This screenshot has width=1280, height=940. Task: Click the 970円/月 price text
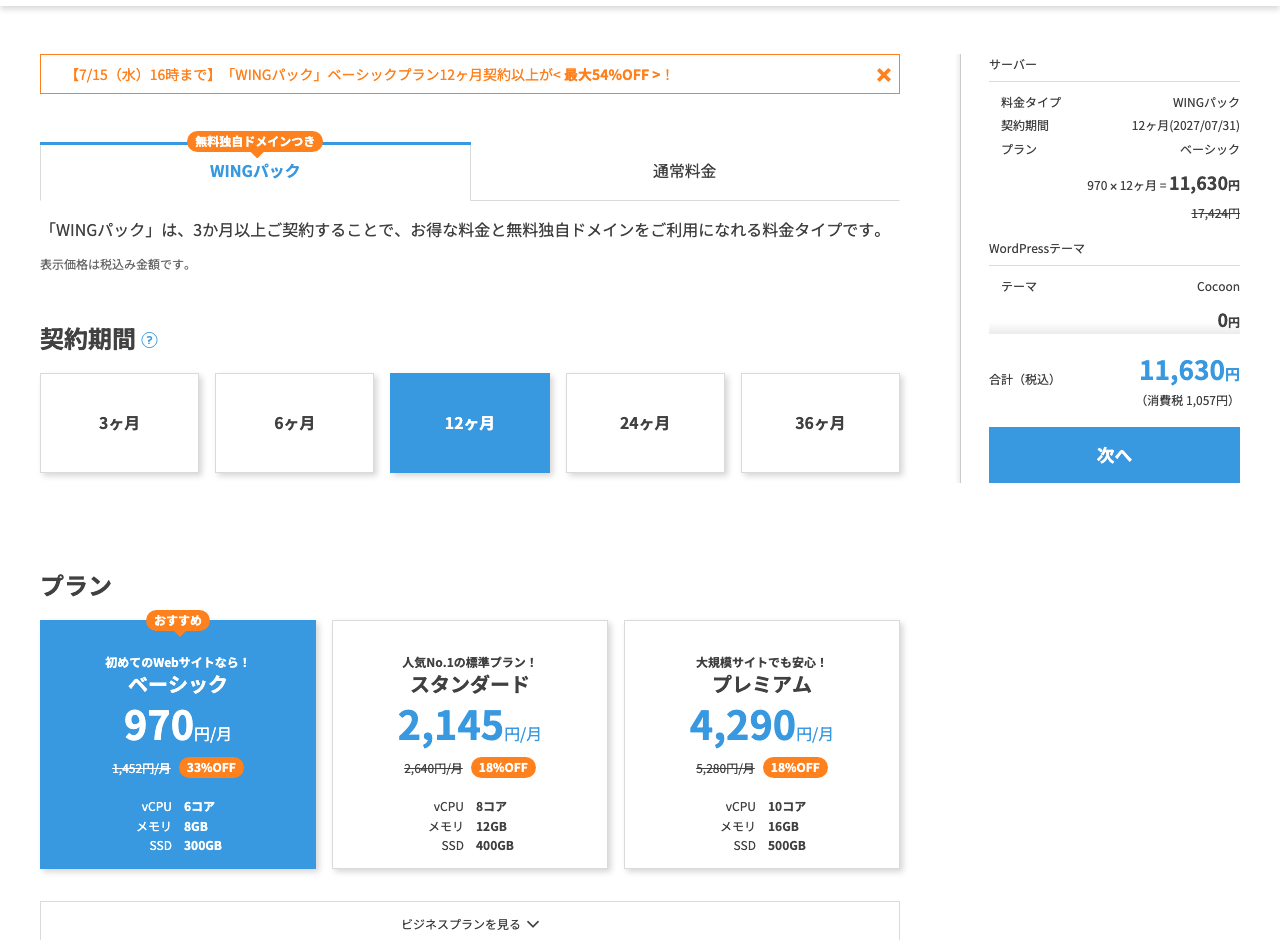pos(178,725)
